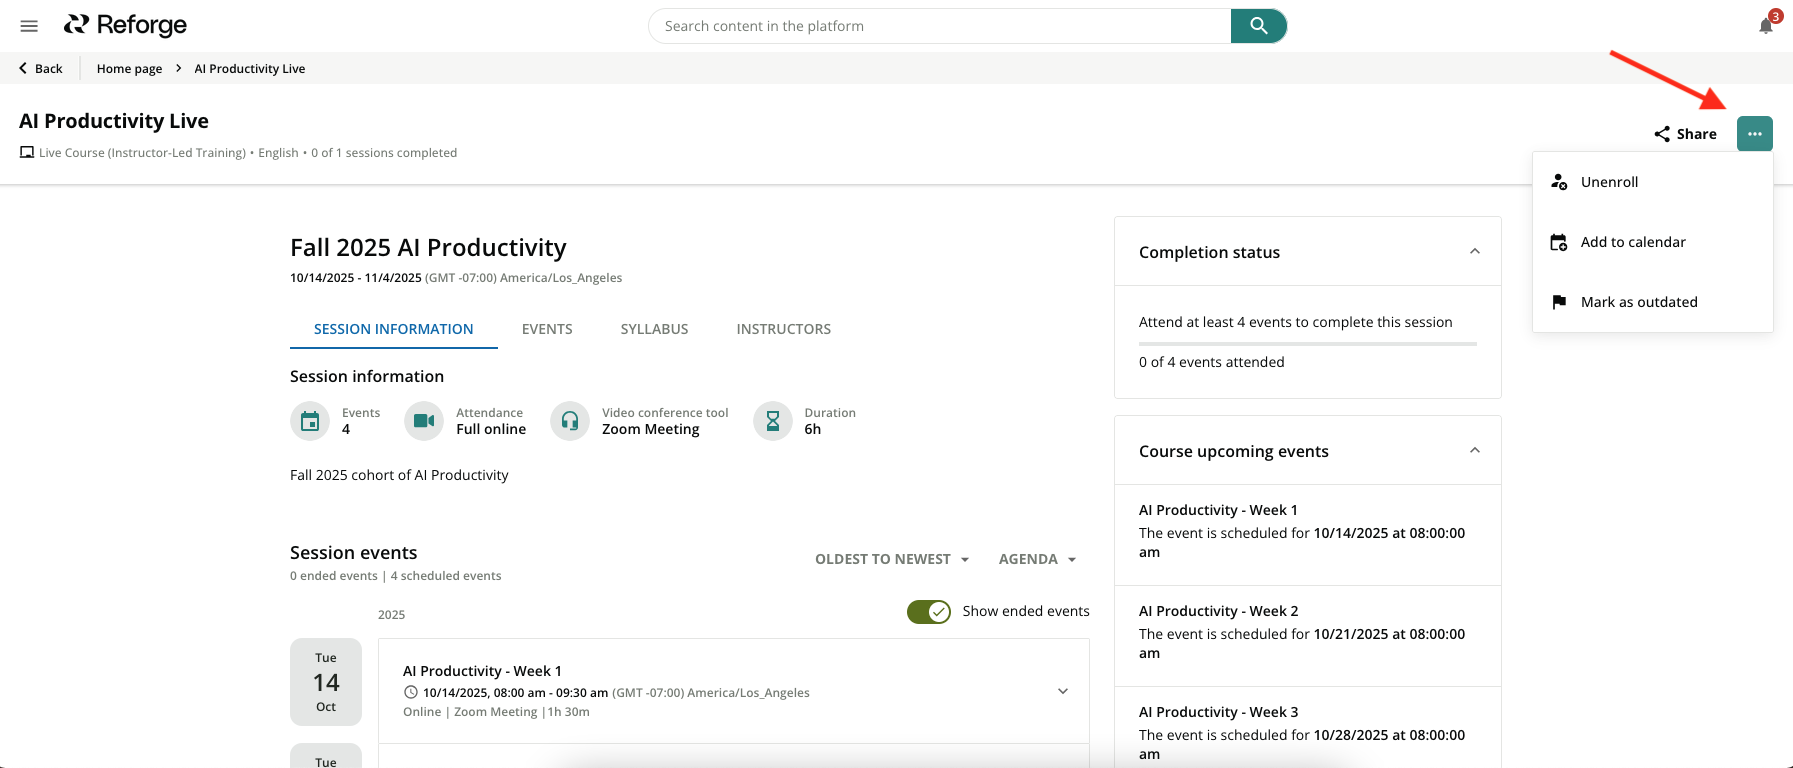The height and width of the screenshot is (768, 1793).
Task: Click the Tue 14 Oct date tile
Action: 326,682
